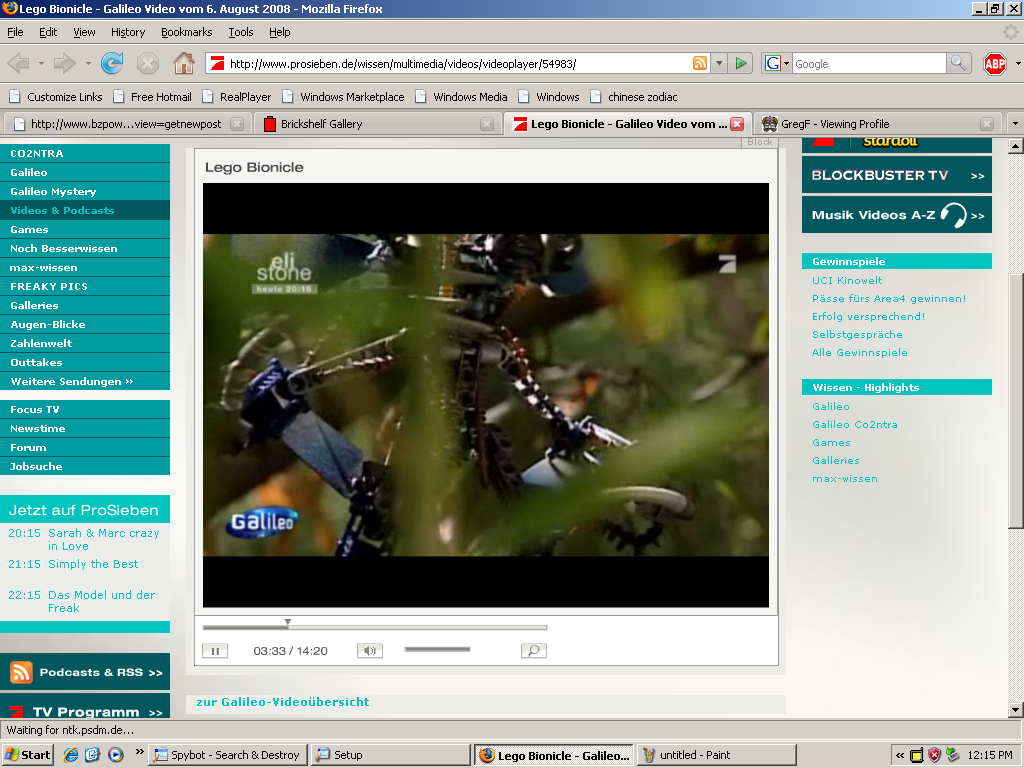The width and height of the screenshot is (1024, 768).
Task: Click into the Google search field
Action: (x=868, y=63)
